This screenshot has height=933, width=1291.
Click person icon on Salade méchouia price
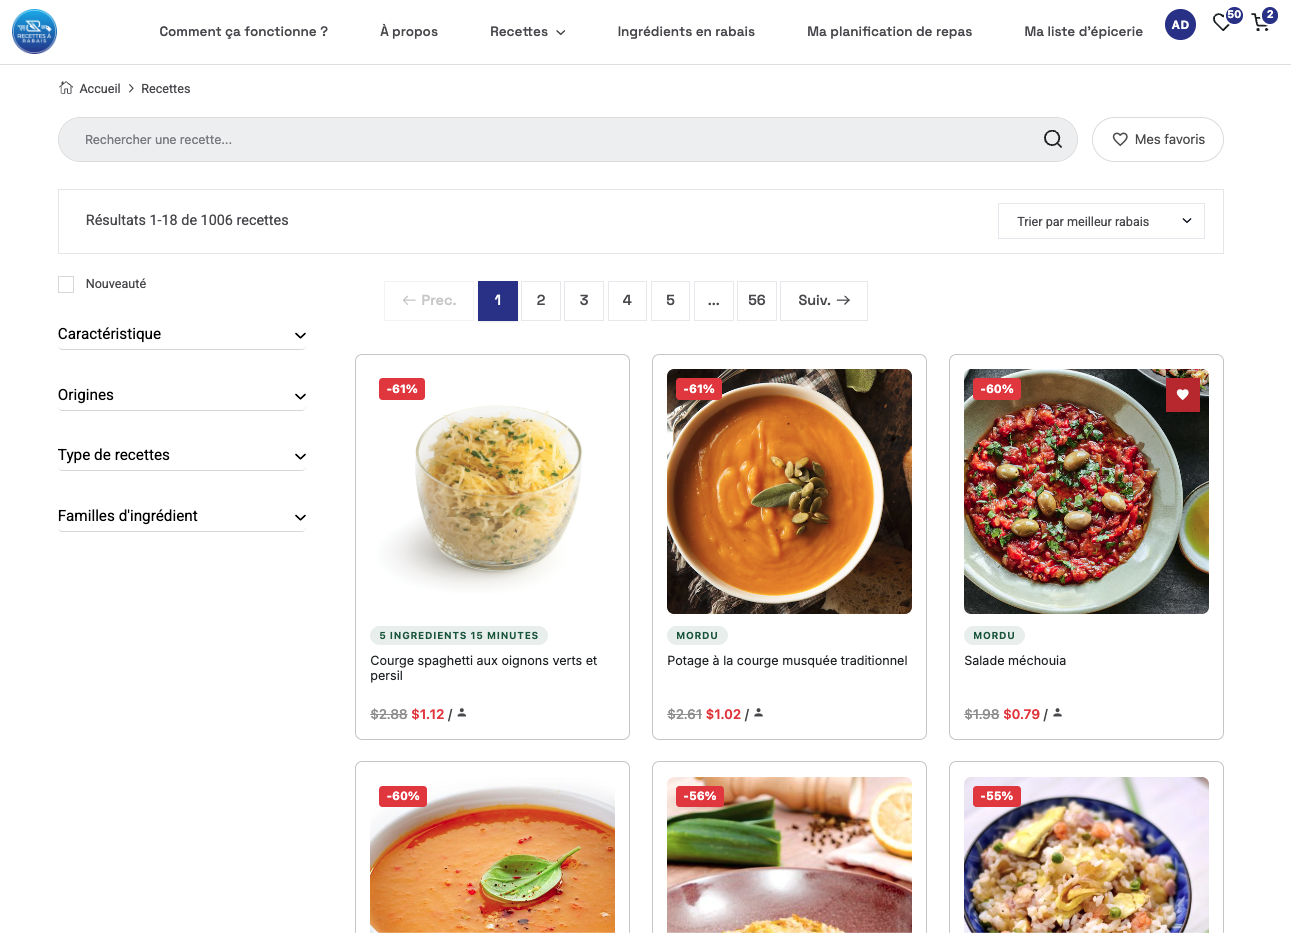pyautogui.click(x=1057, y=713)
